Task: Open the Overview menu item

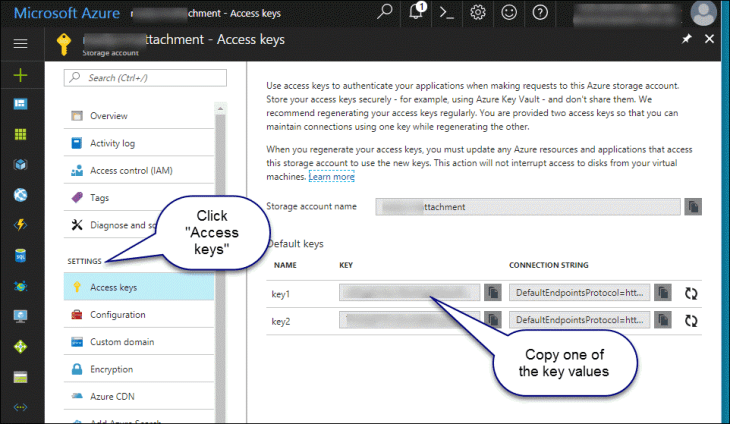Action: [139, 116]
